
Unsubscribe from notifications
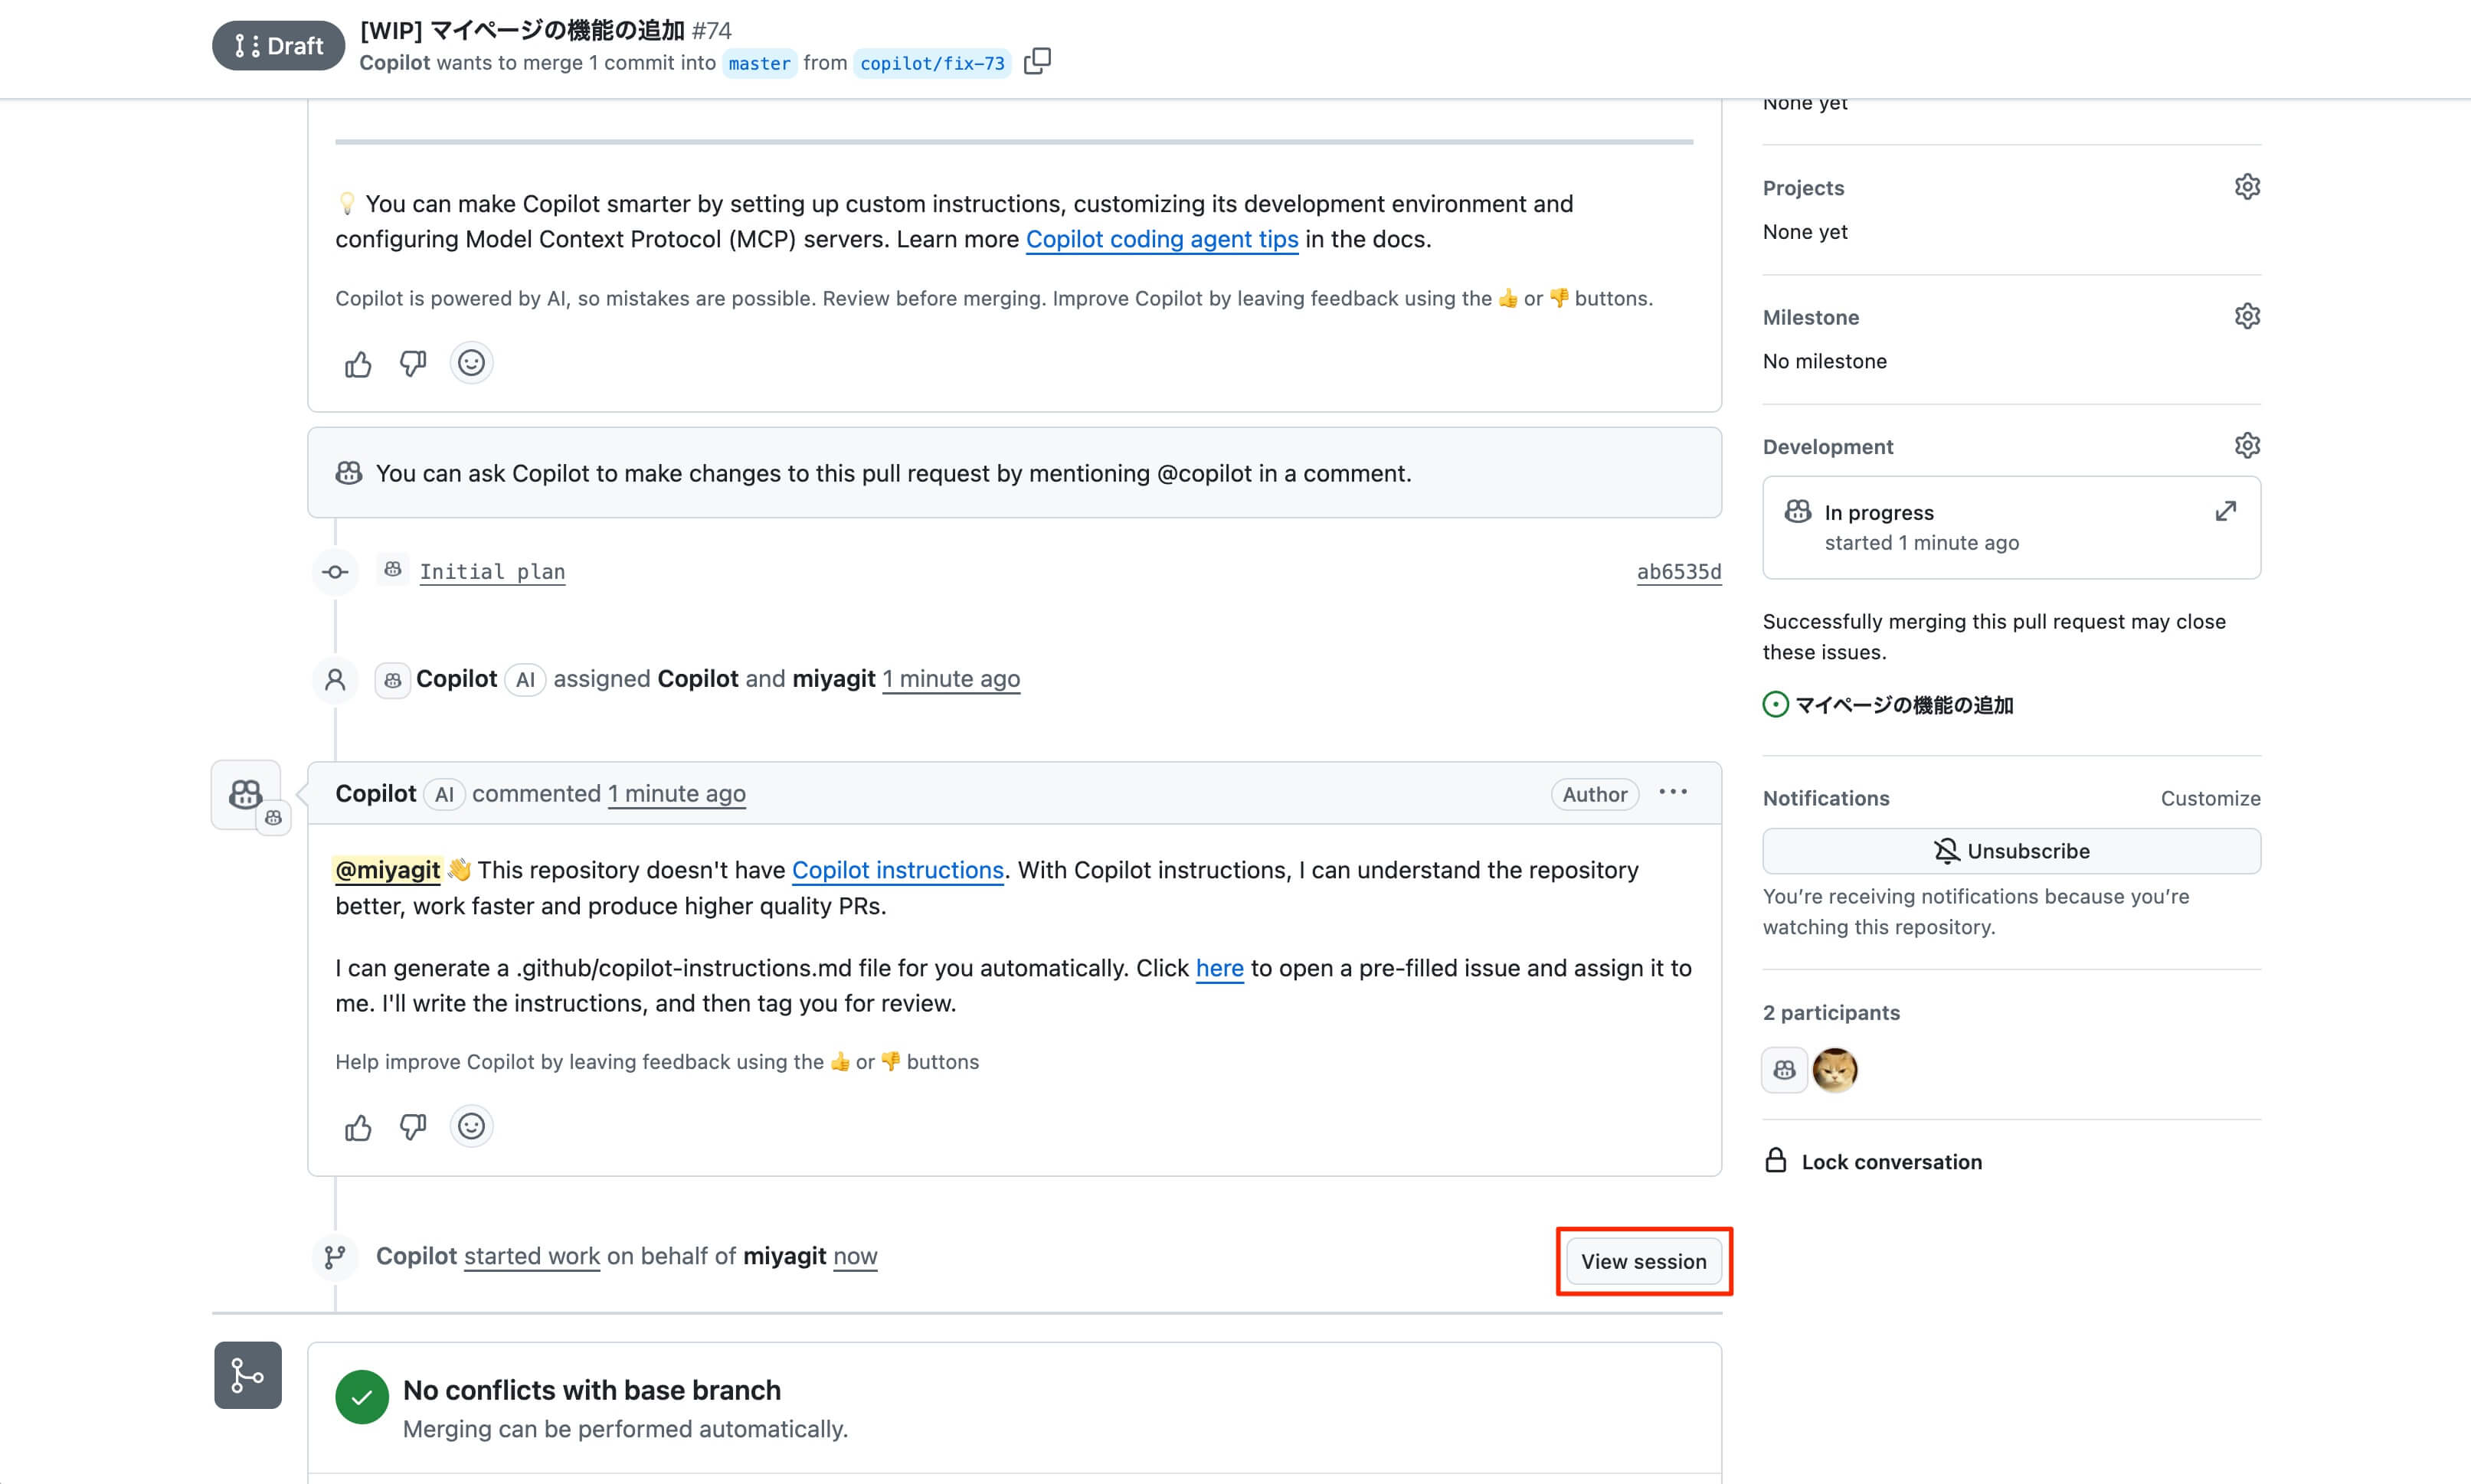click(x=2011, y=852)
